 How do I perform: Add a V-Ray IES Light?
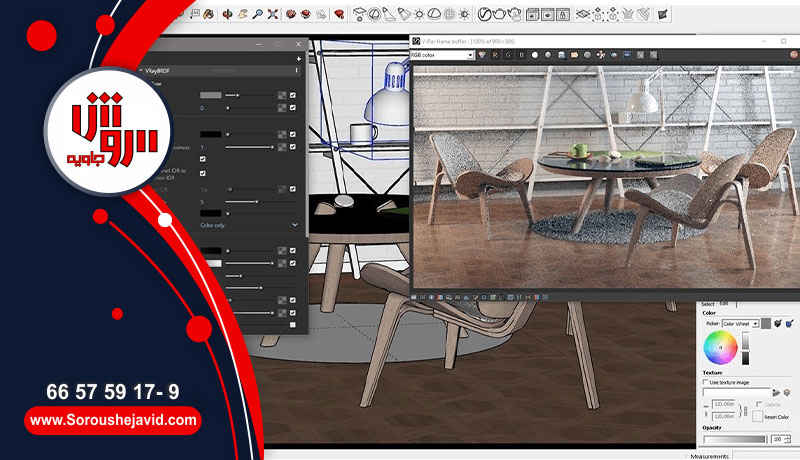point(404,14)
